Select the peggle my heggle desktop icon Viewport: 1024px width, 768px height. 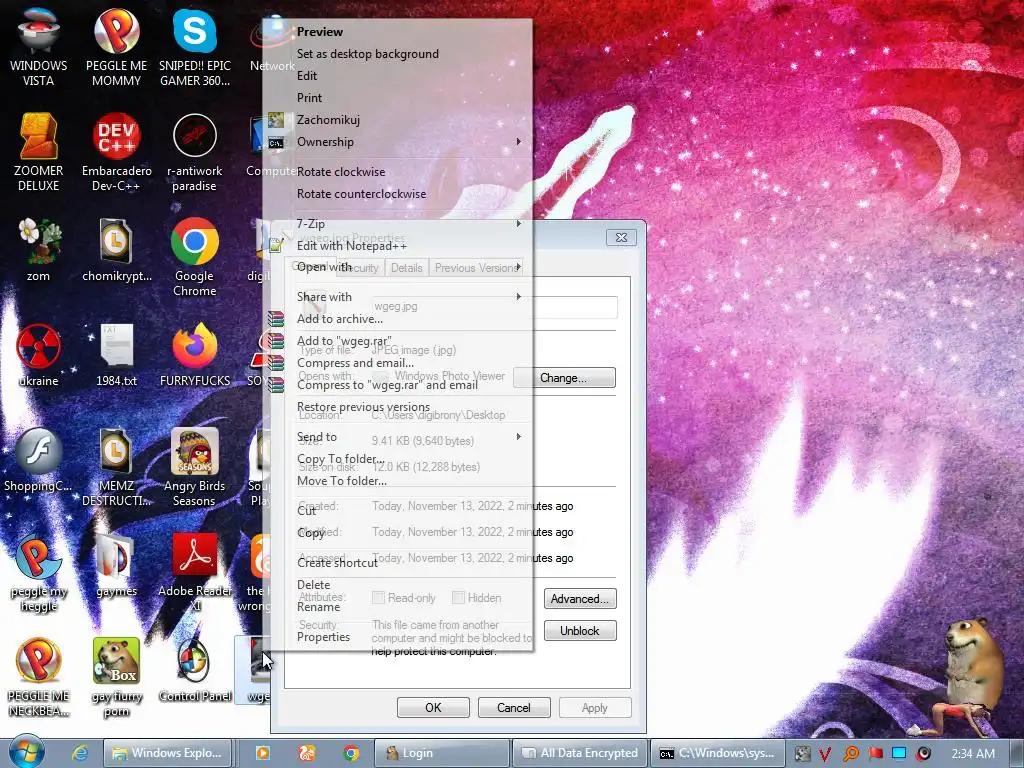pyautogui.click(x=39, y=572)
